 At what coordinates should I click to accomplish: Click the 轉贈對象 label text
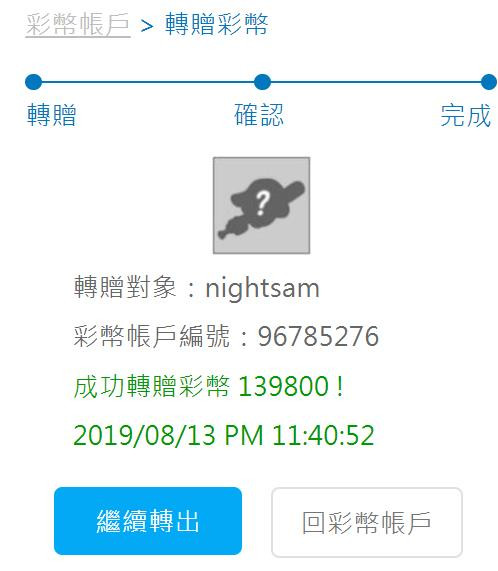(125, 287)
